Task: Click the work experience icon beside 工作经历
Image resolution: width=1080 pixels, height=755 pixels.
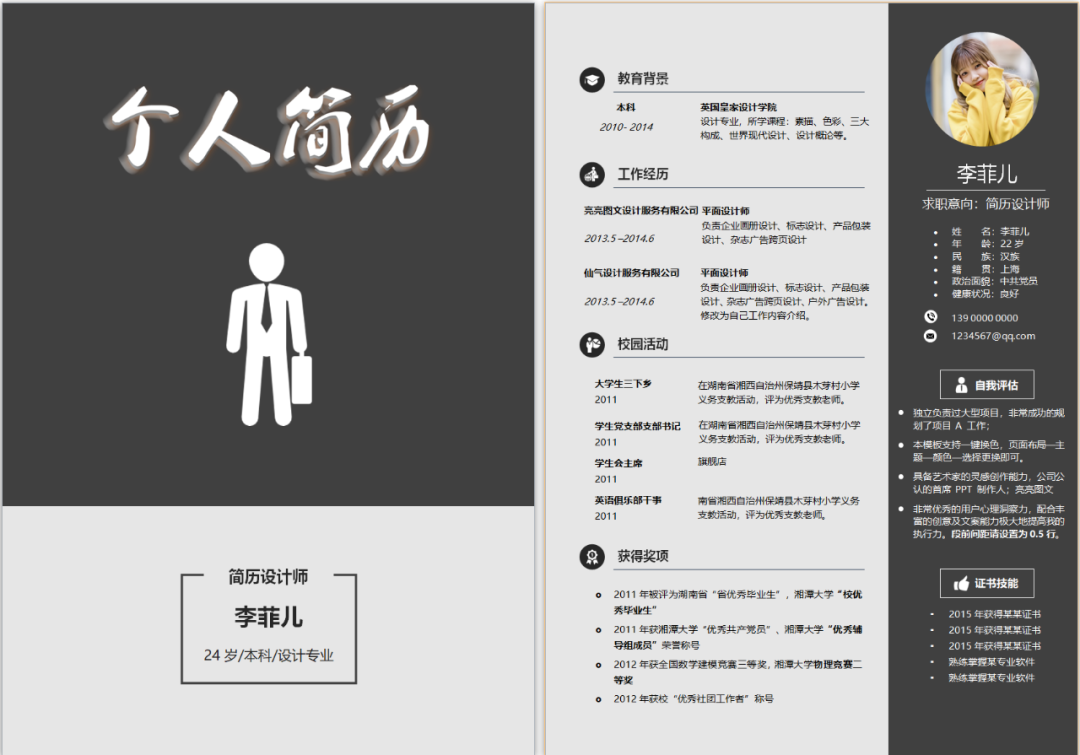Action: (x=592, y=175)
